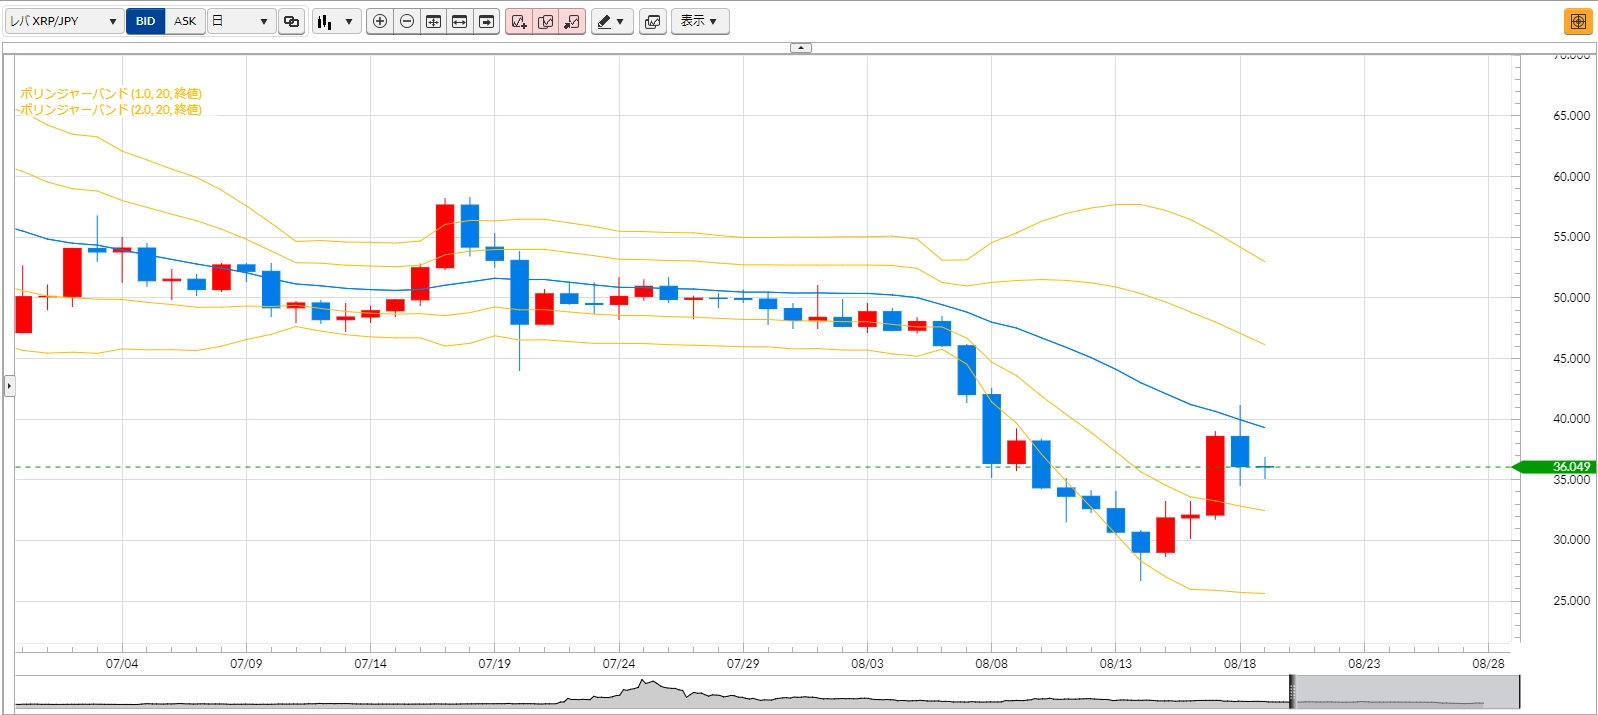This screenshot has width=1598, height=715.
Task: Click the remove indicator chart icon
Action: coord(572,21)
